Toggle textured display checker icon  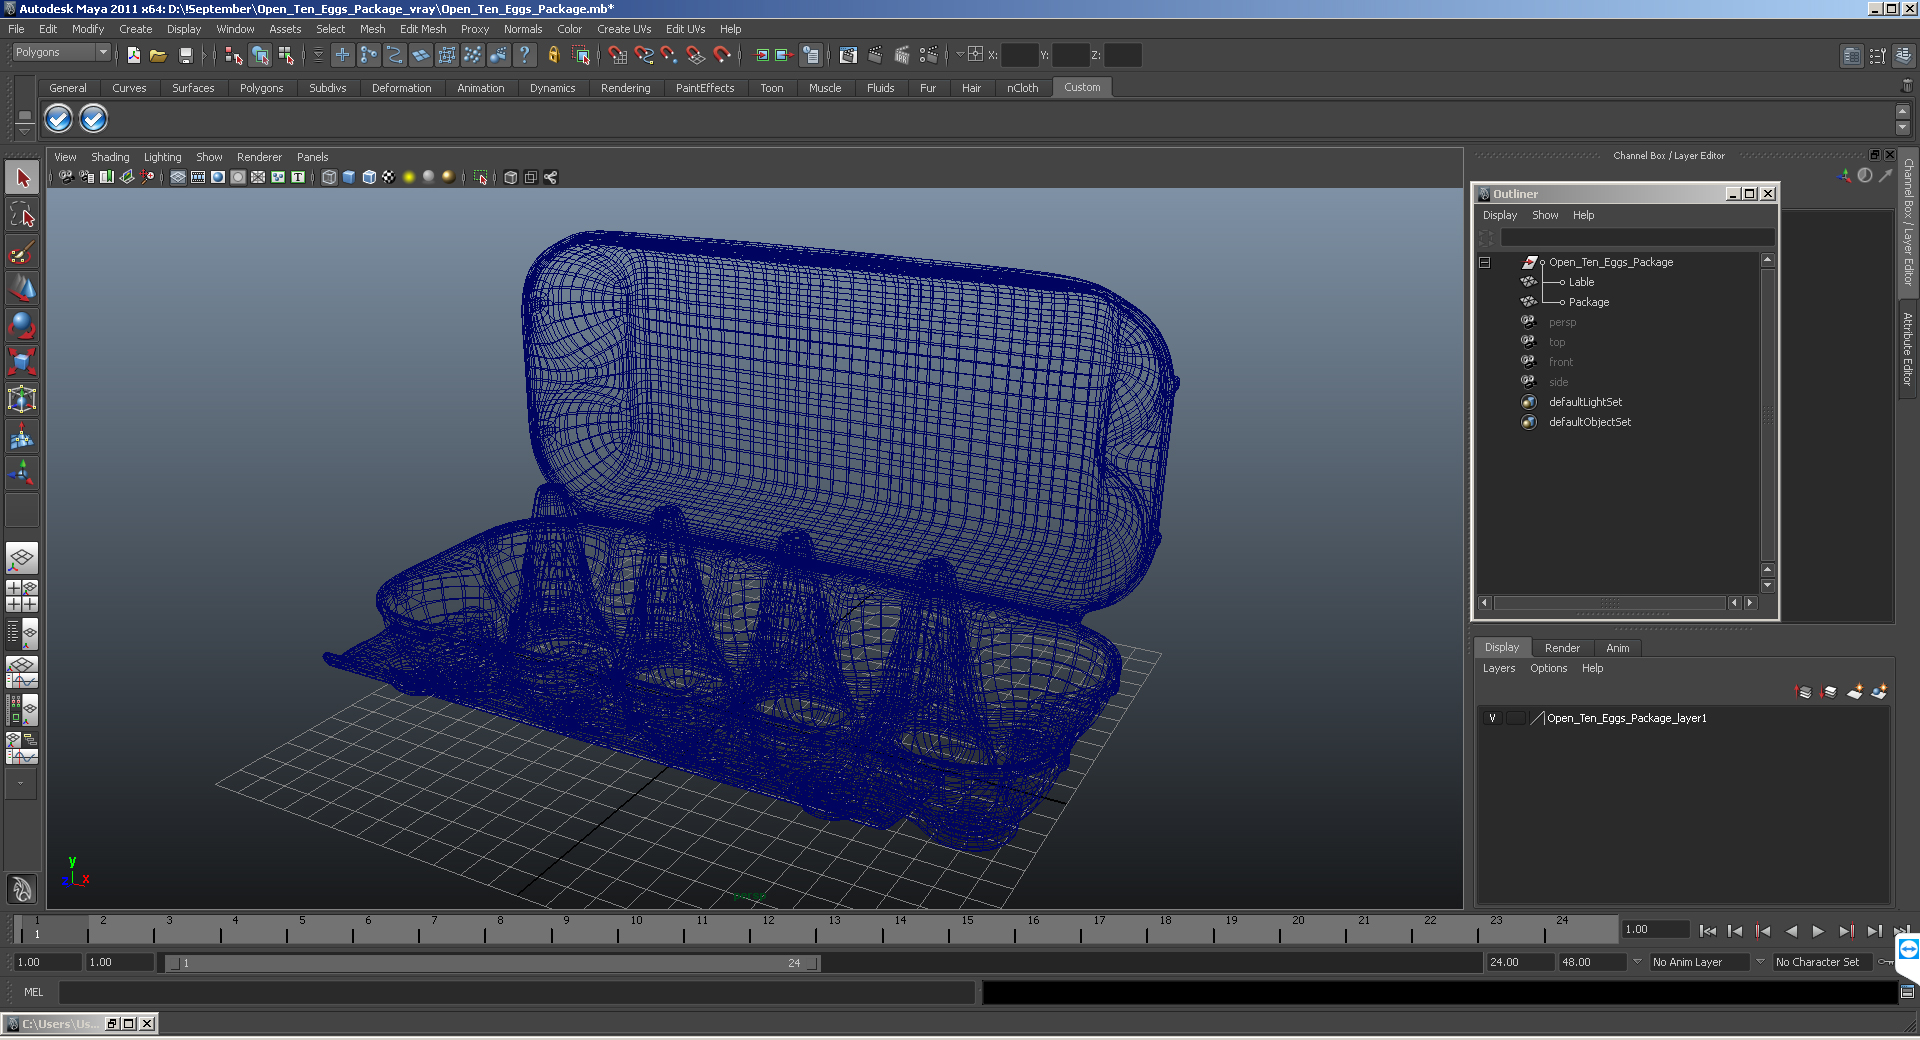389,177
